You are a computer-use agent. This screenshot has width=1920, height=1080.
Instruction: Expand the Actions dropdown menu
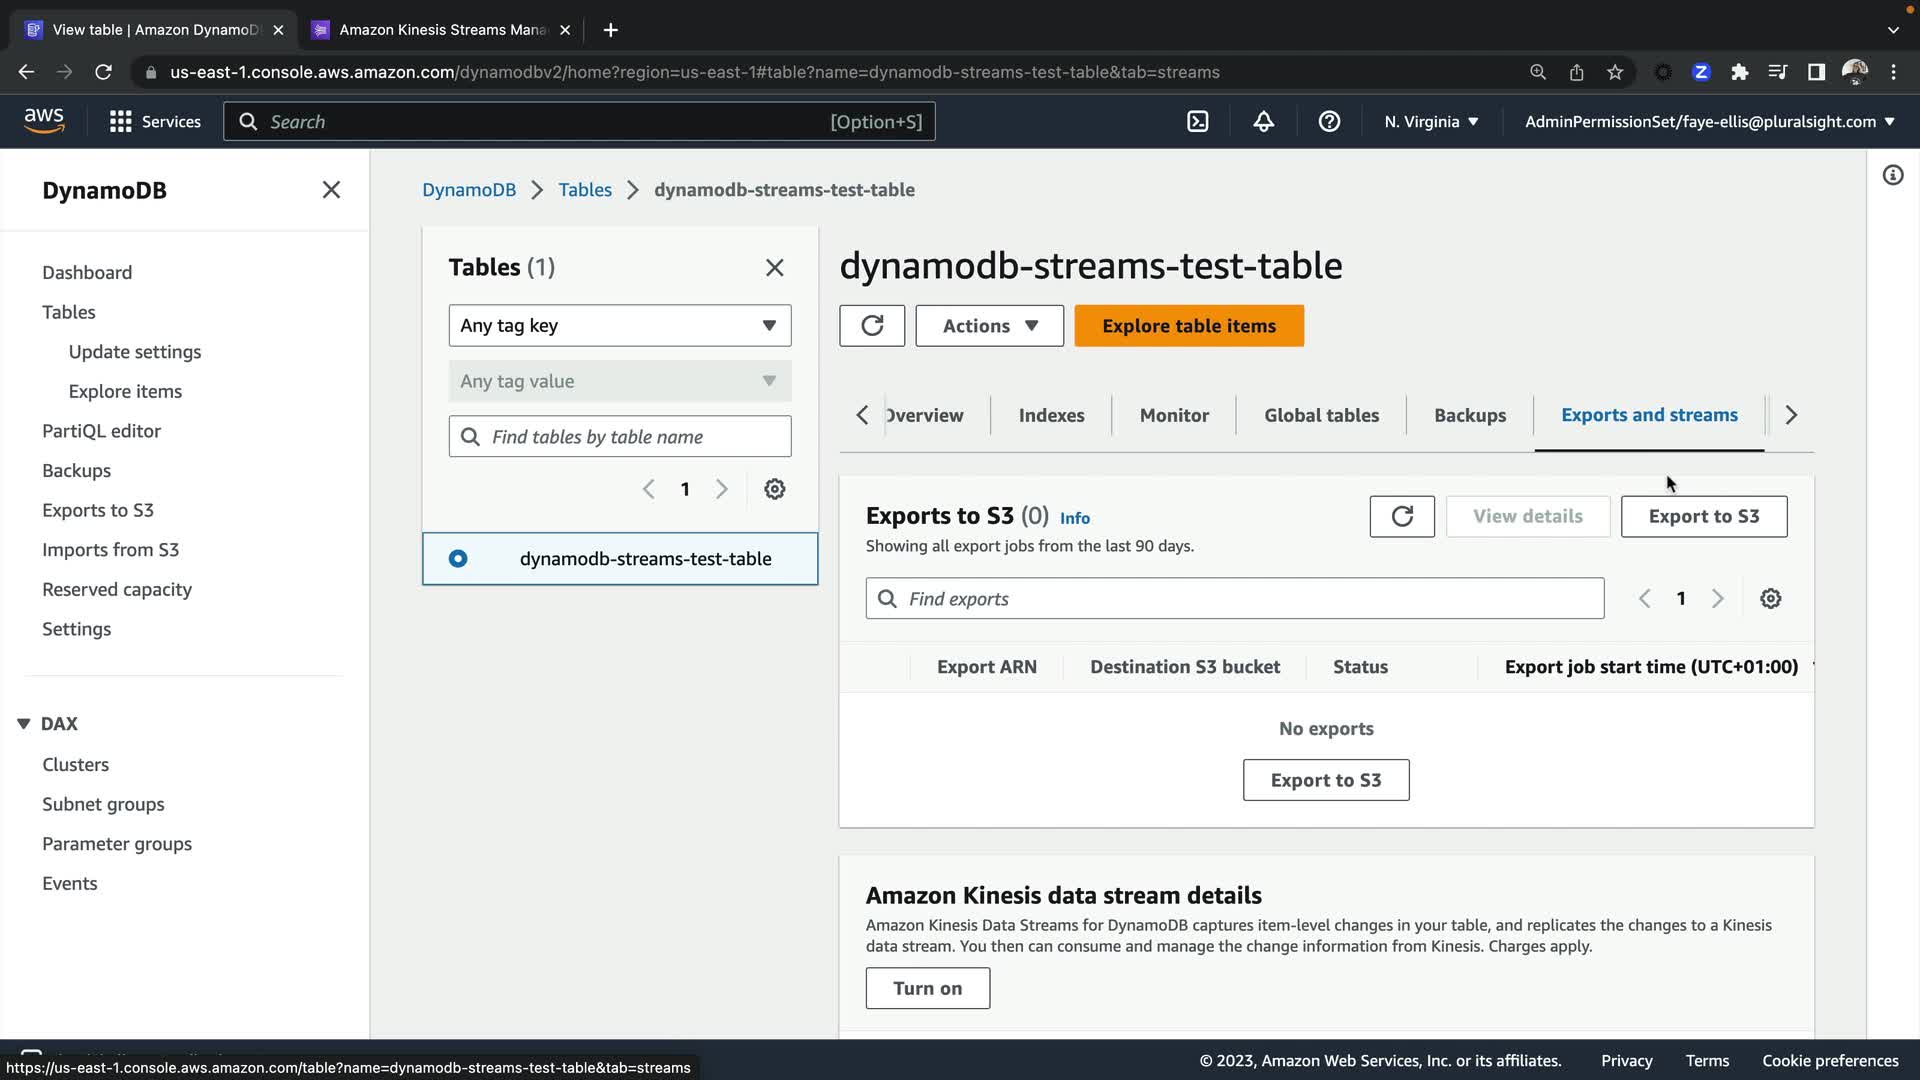tap(989, 326)
